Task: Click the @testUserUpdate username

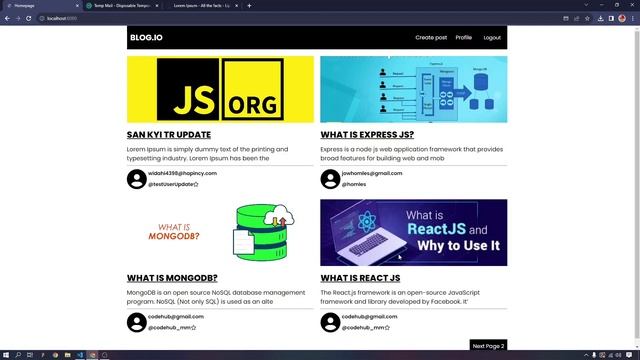Action: pos(171,184)
